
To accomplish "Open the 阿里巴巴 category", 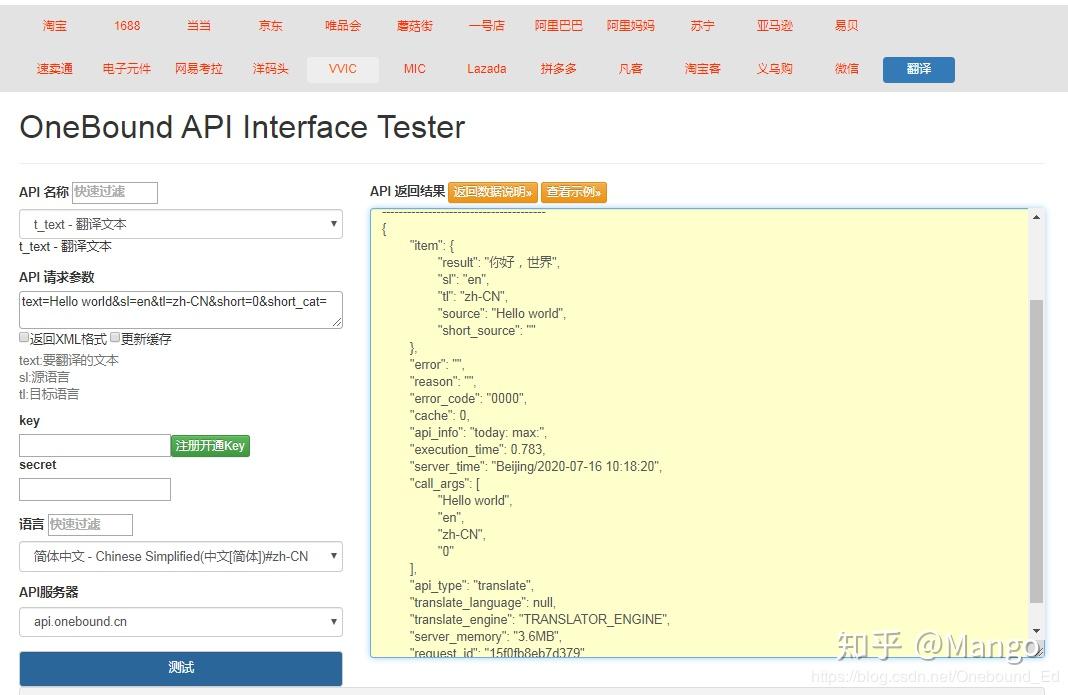I will coord(558,25).
